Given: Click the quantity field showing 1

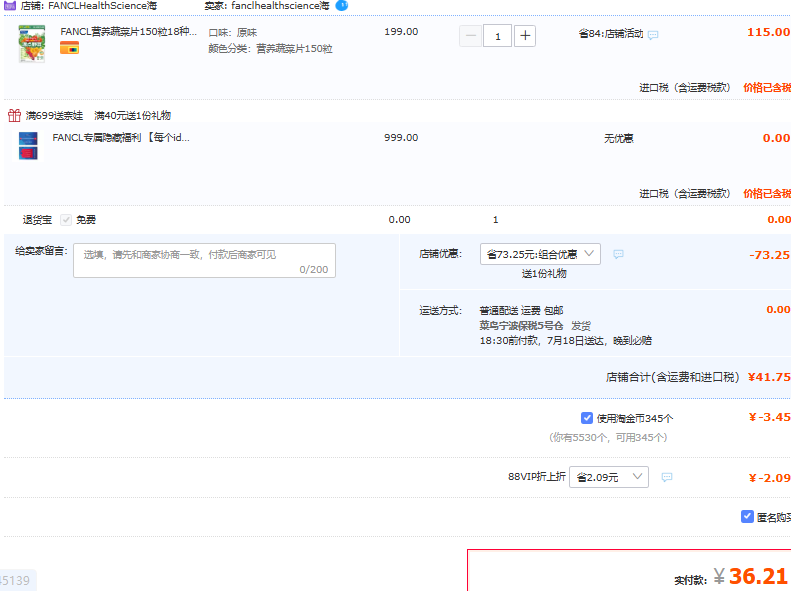Looking at the screenshot, I should point(497,36).
